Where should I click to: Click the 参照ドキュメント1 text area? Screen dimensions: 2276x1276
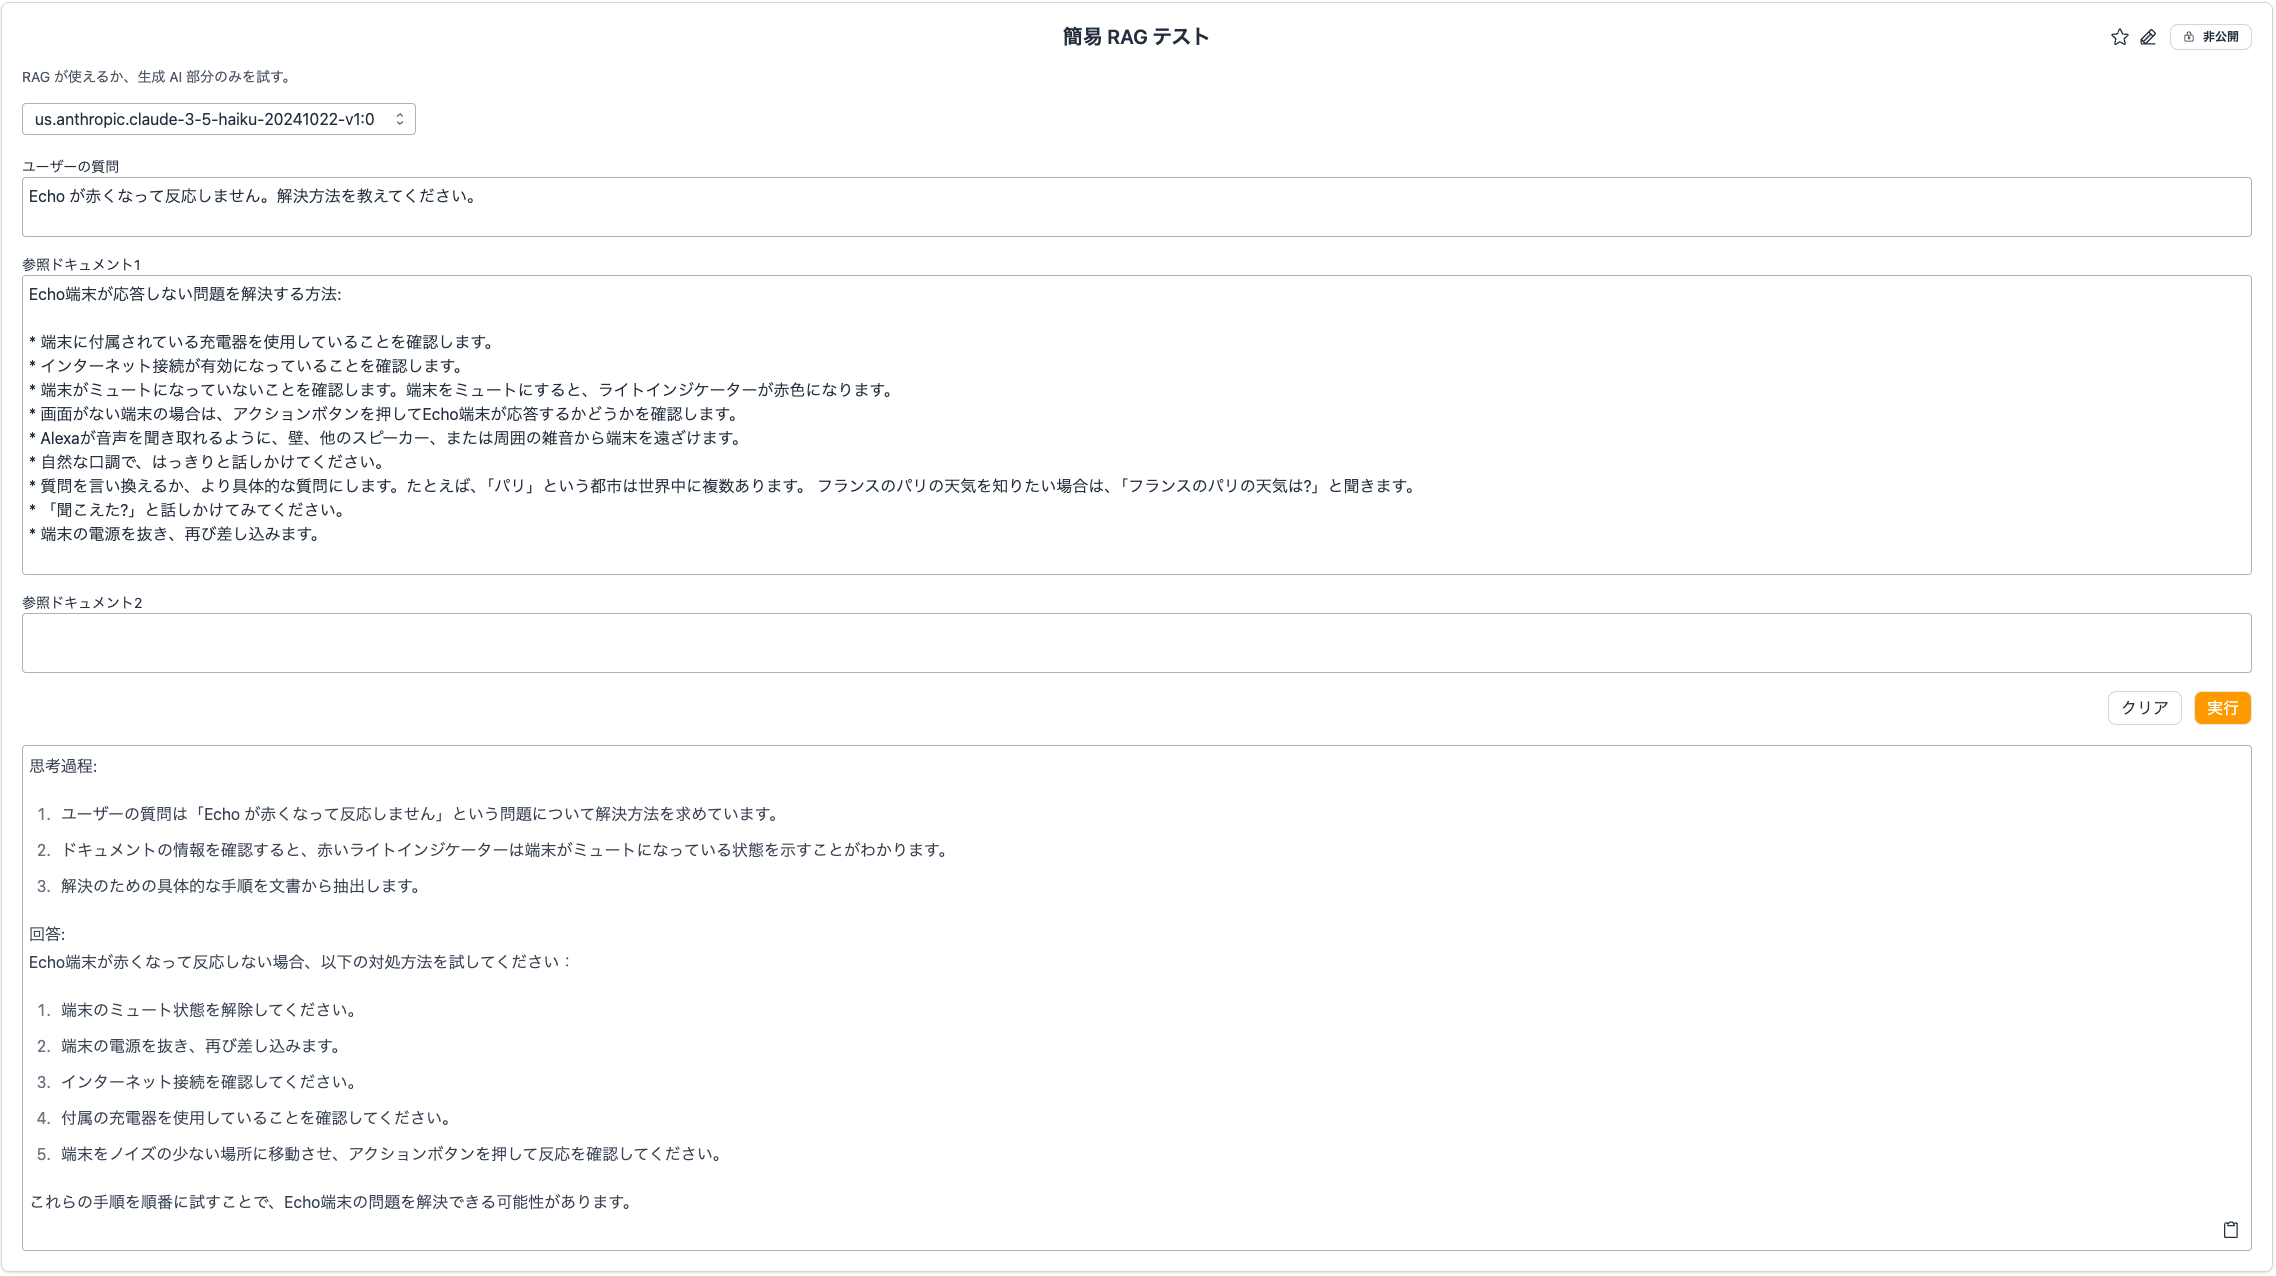point(1136,425)
